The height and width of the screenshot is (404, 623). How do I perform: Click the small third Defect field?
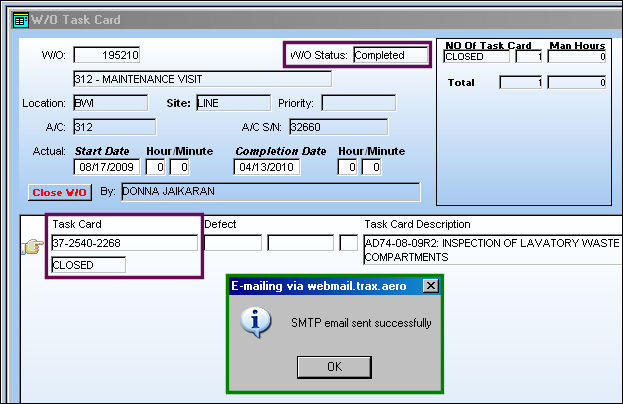pyautogui.click(x=348, y=243)
